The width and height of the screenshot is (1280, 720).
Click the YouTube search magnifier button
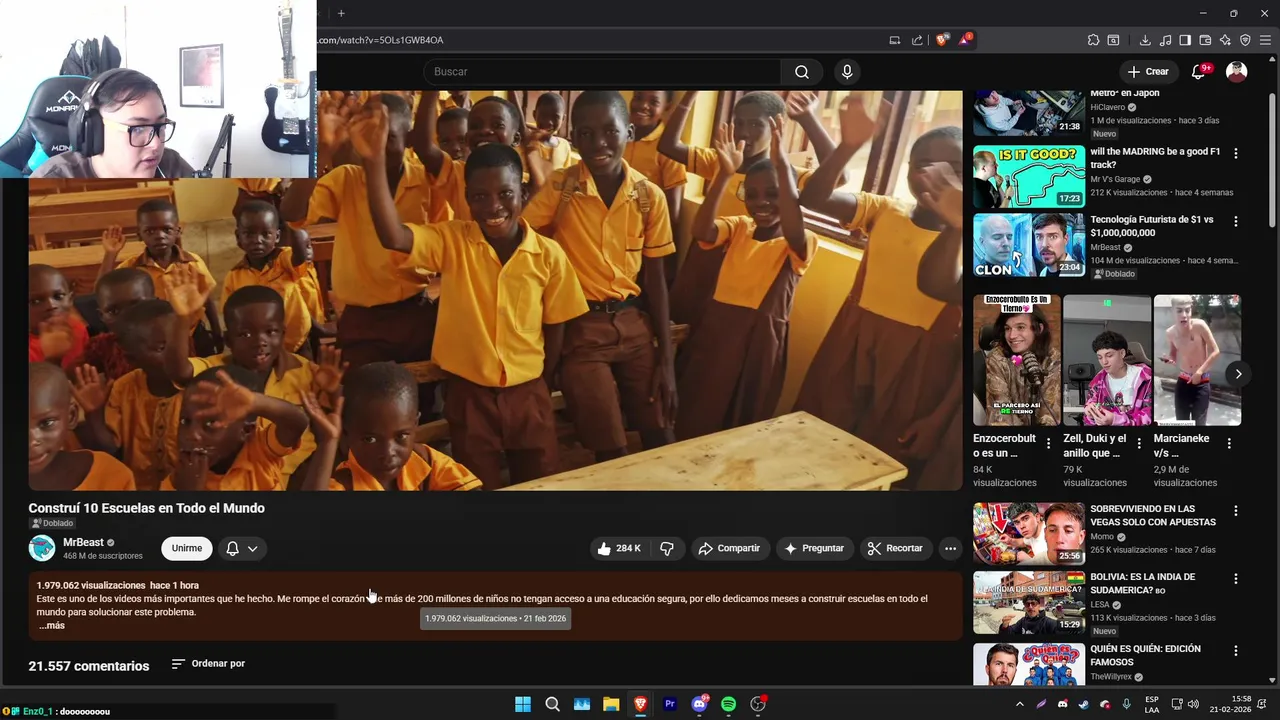(802, 72)
